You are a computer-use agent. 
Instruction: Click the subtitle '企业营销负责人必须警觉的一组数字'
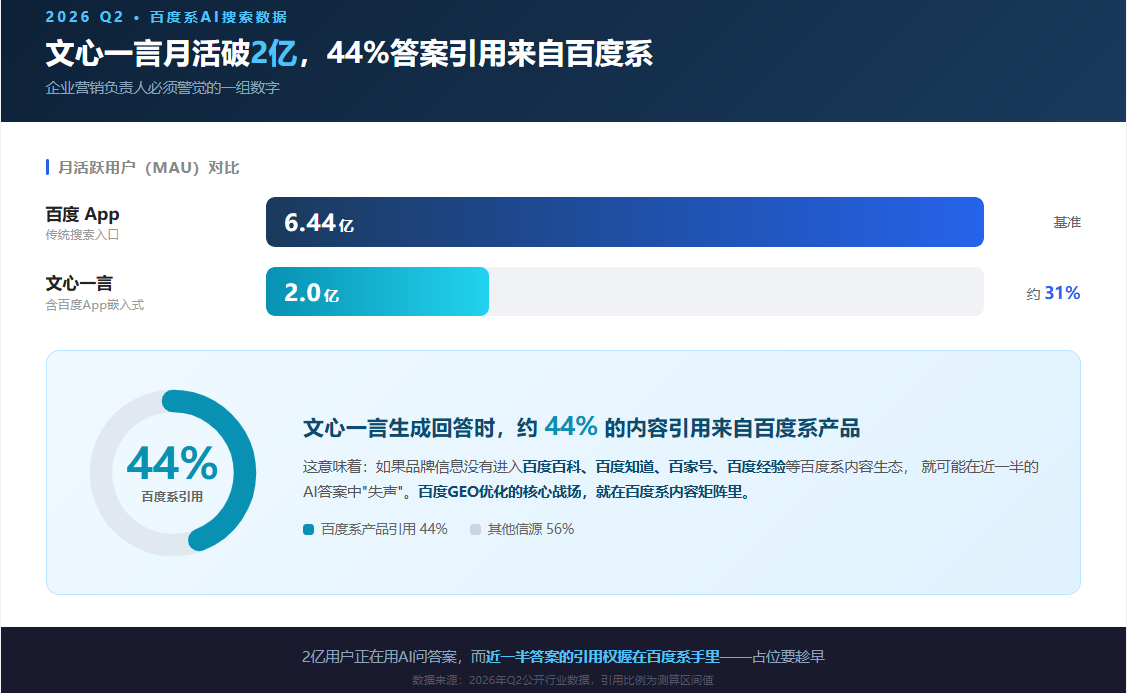tap(162, 88)
